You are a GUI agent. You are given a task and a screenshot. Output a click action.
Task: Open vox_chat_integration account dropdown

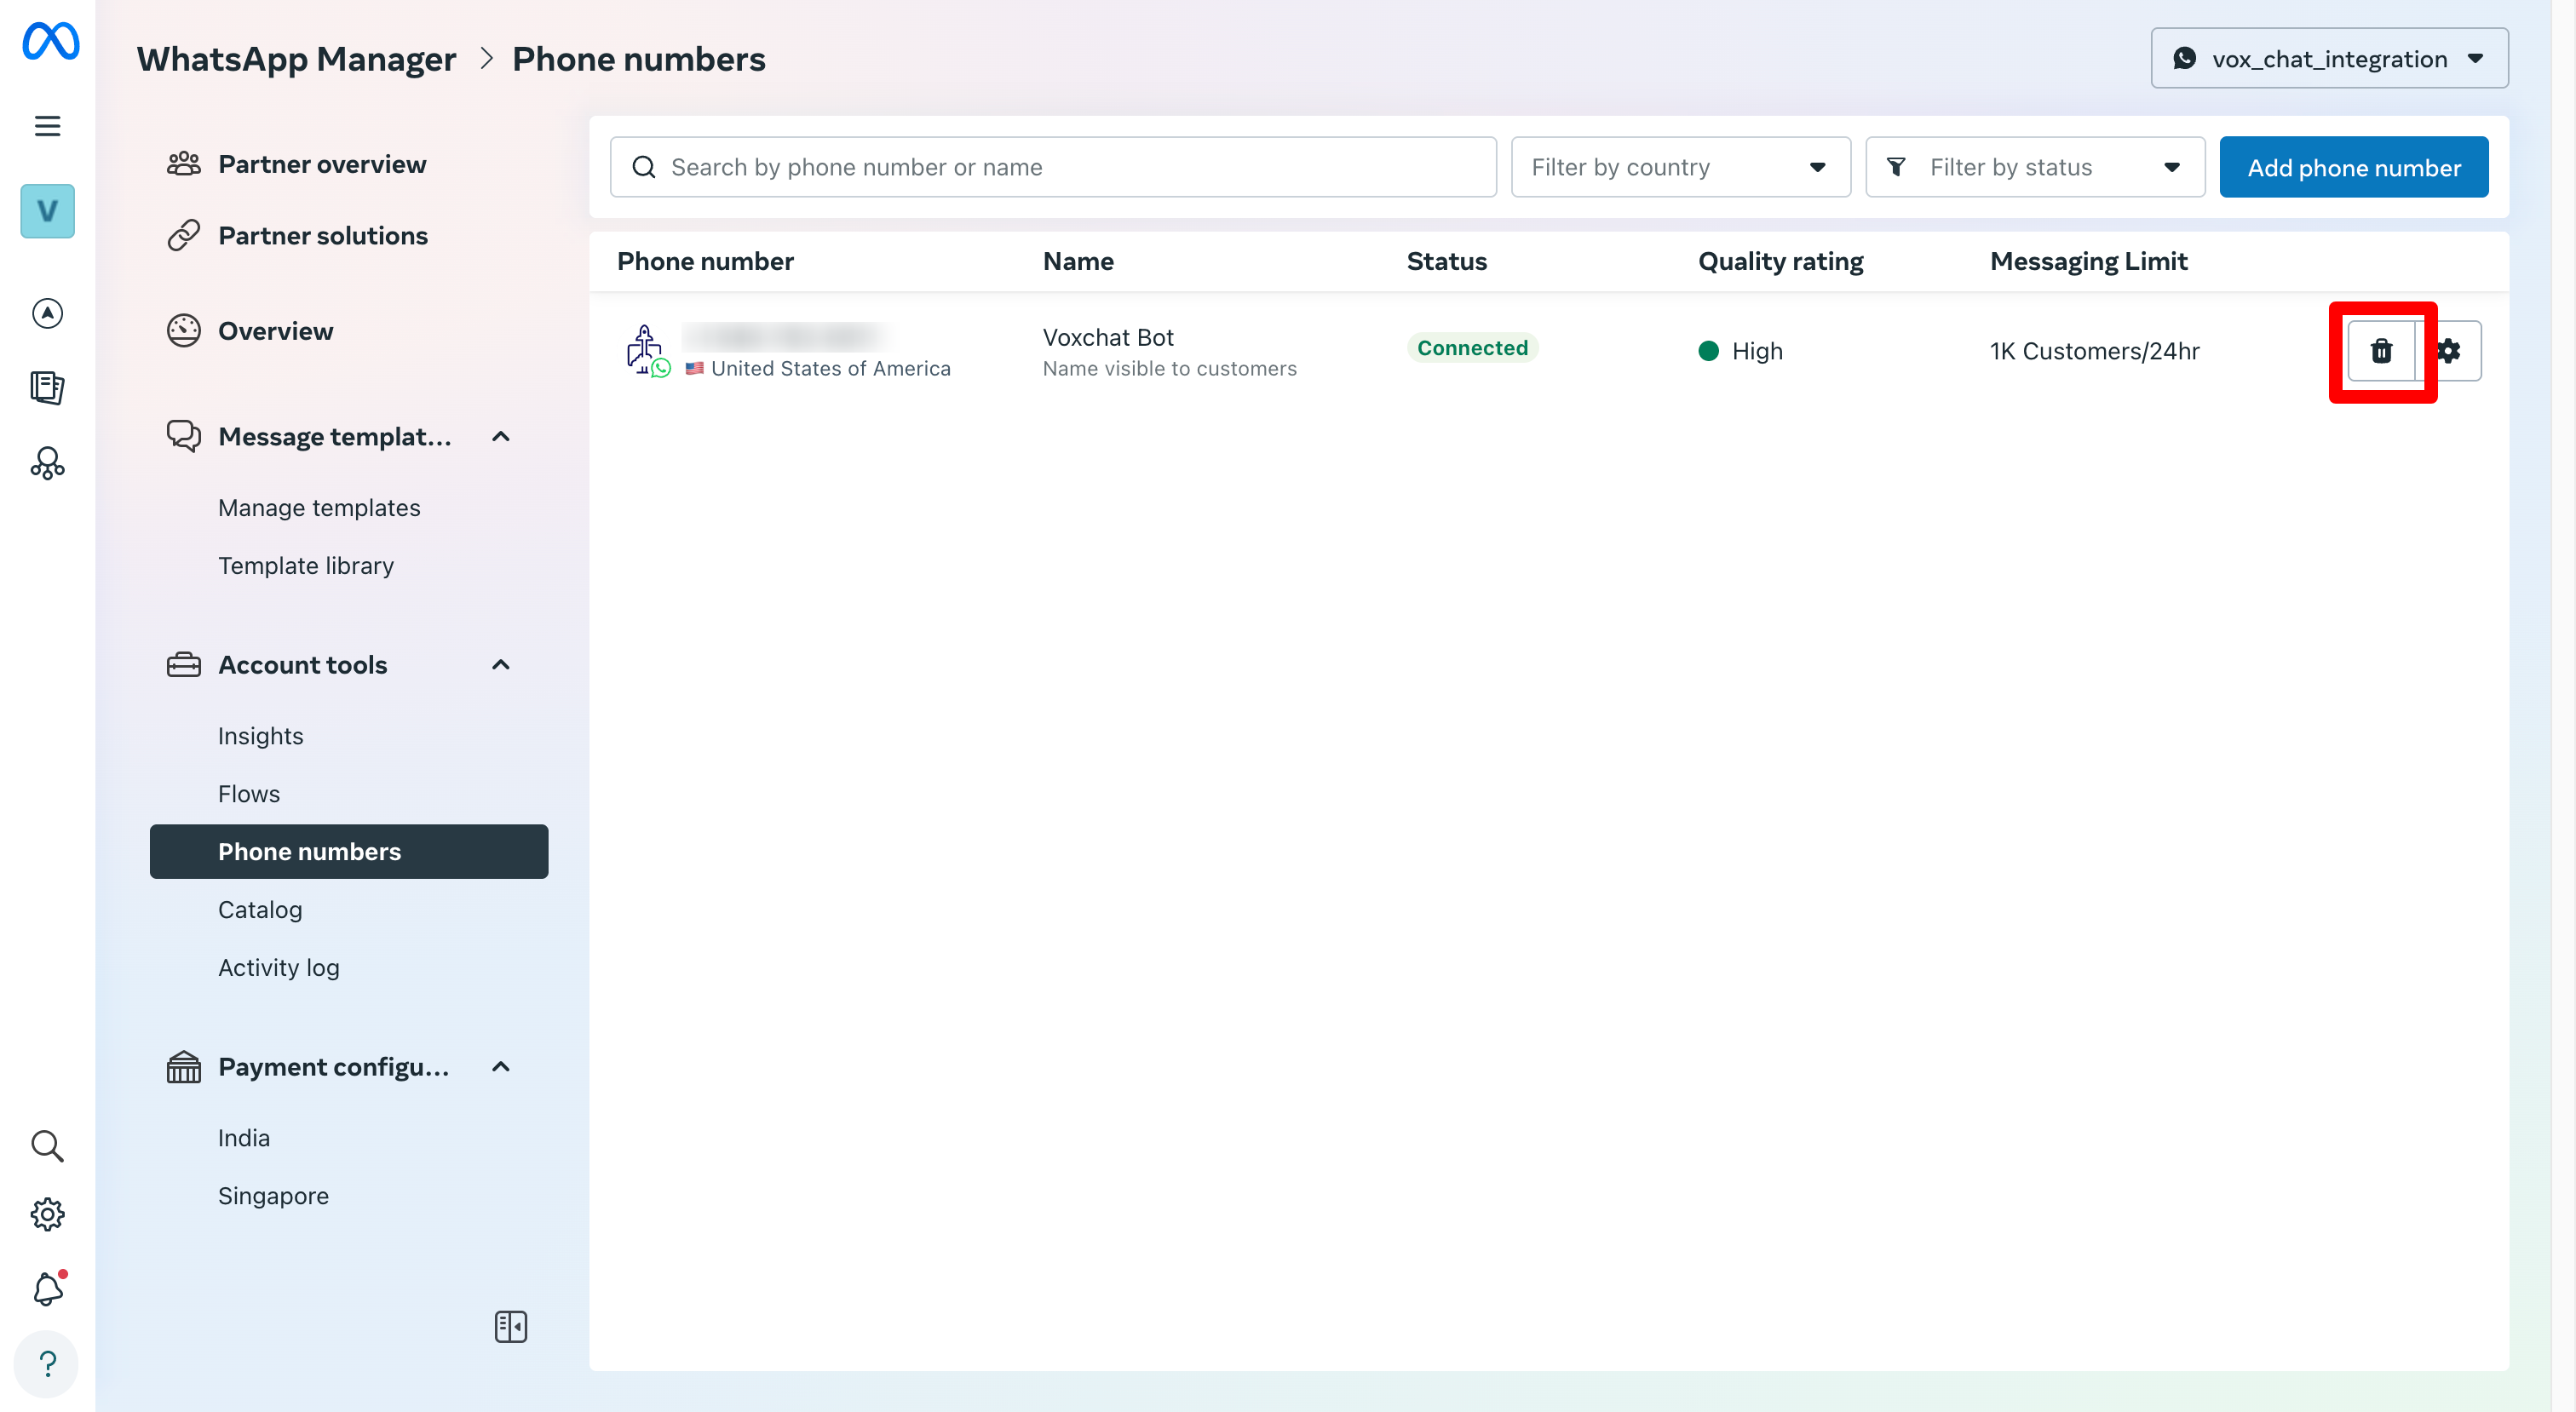coord(2328,59)
